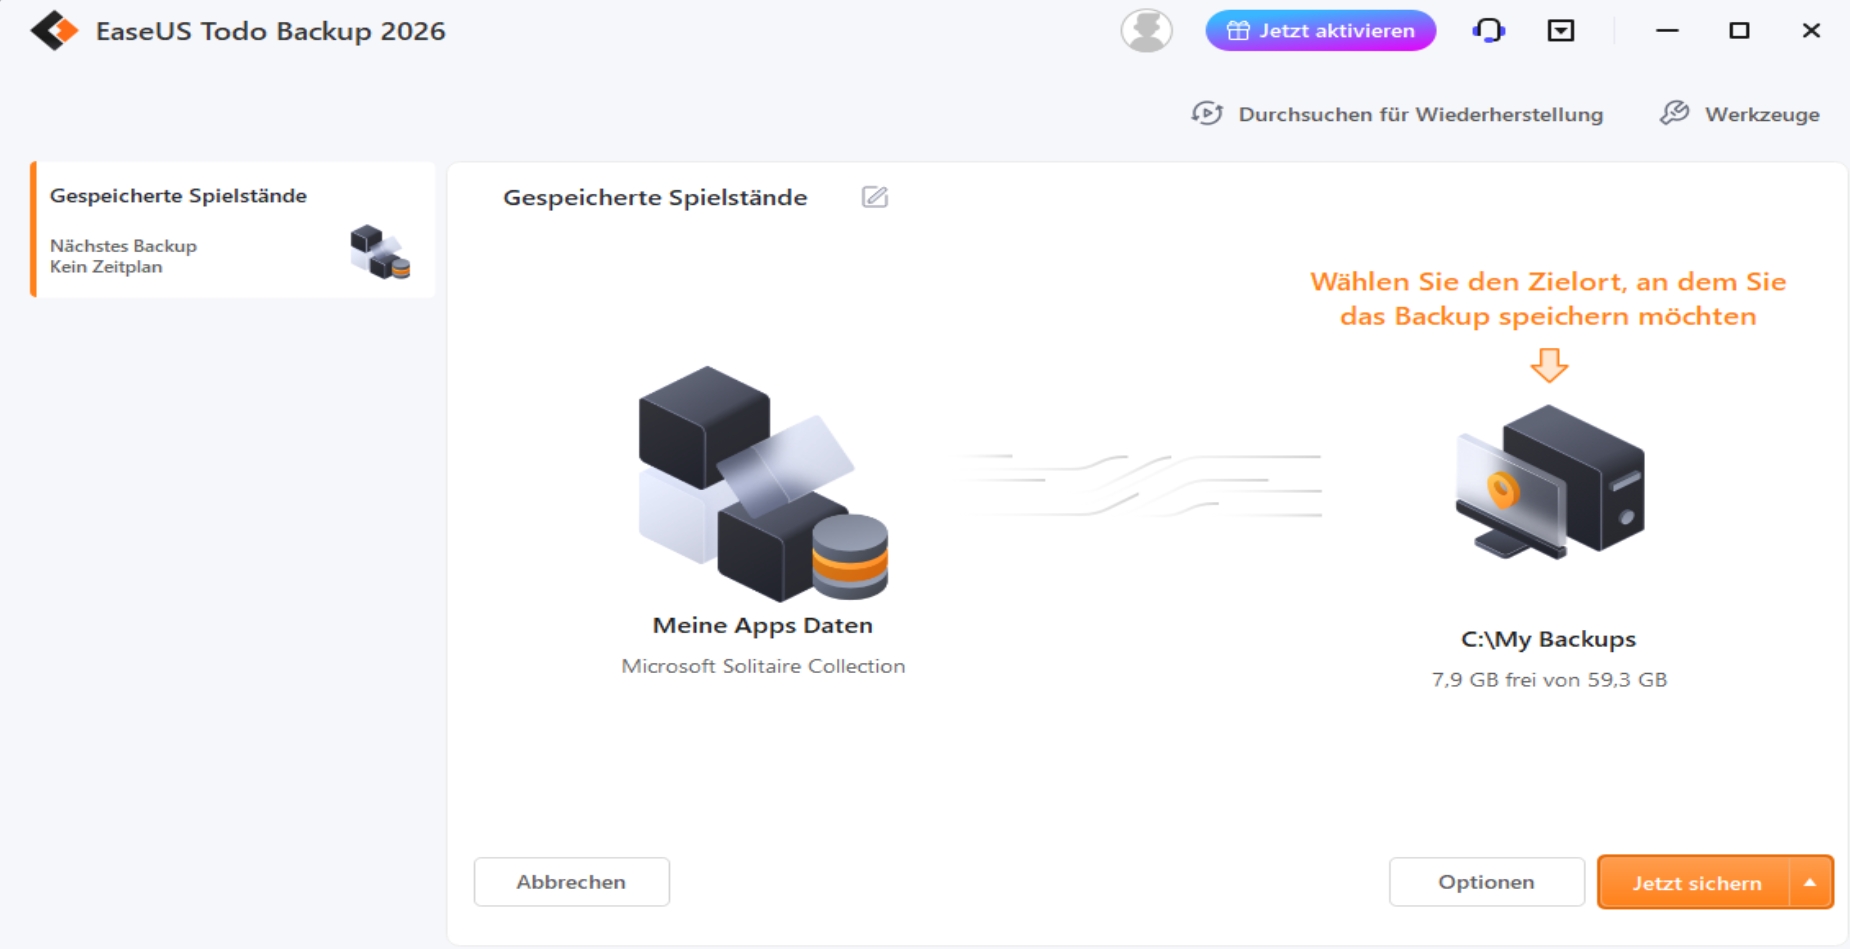Open the user account avatar
The width and height of the screenshot is (1850, 949).
tap(1146, 31)
